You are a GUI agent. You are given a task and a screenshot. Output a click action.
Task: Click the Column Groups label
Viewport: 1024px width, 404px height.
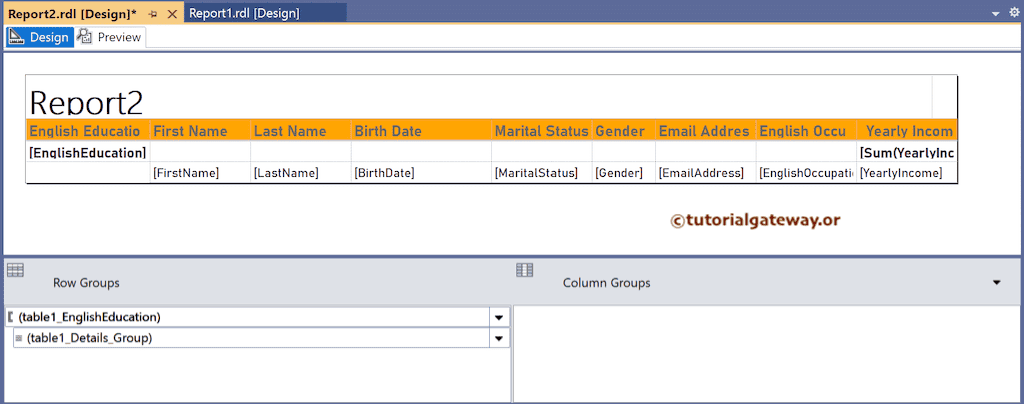tap(607, 283)
